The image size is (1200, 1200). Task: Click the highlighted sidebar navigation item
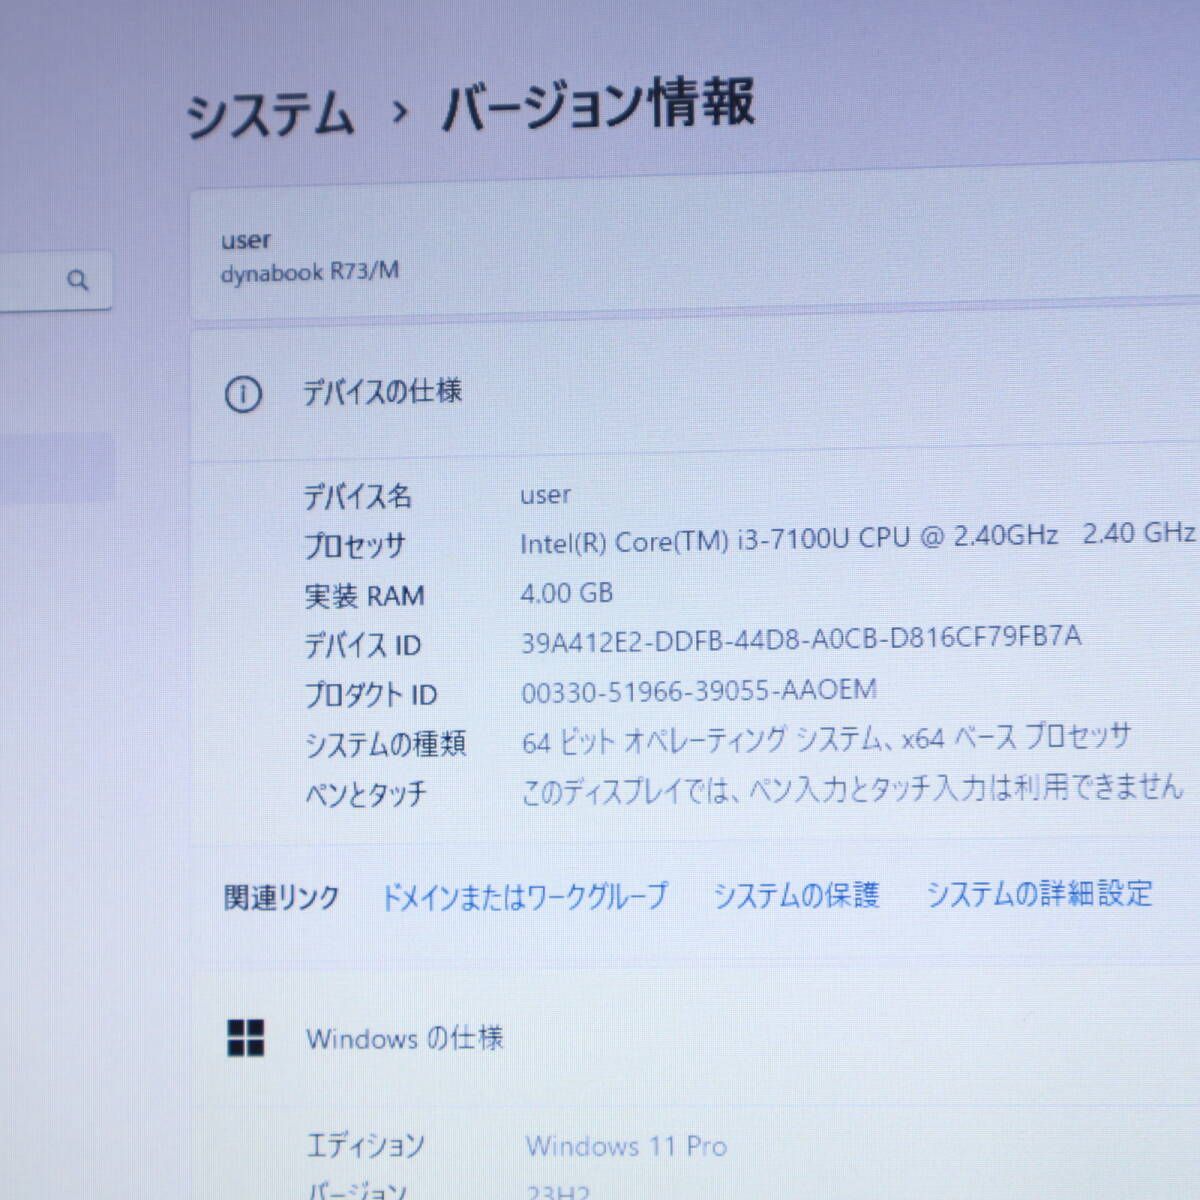55,467
